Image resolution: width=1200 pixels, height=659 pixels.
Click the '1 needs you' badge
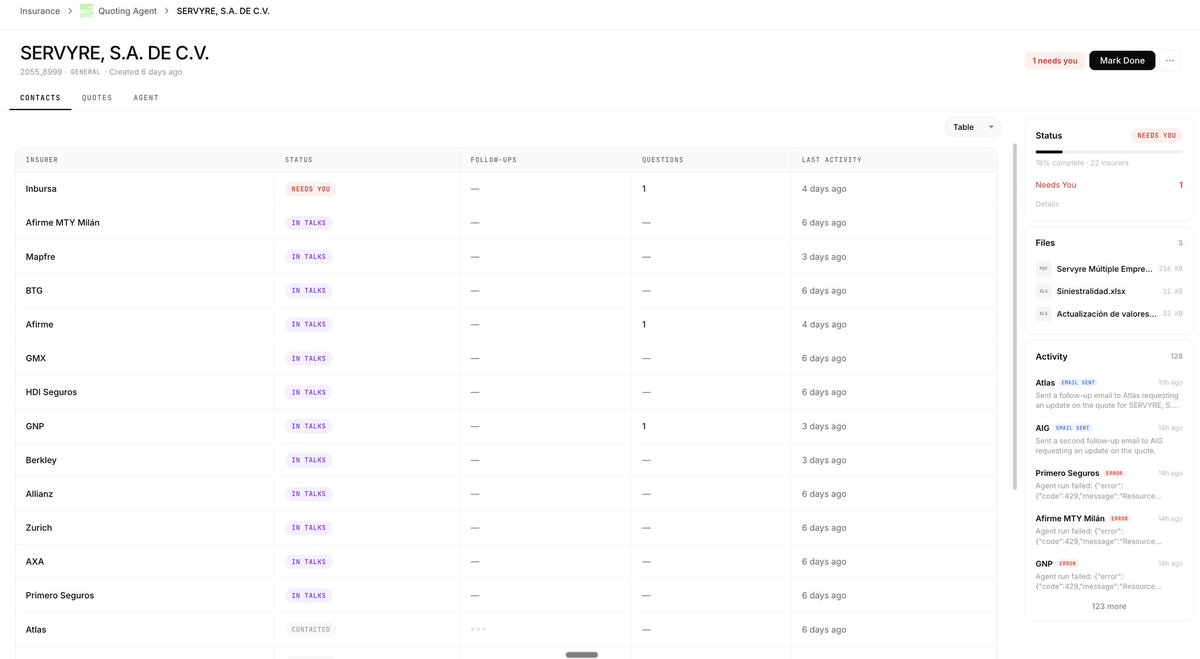tap(1055, 61)
